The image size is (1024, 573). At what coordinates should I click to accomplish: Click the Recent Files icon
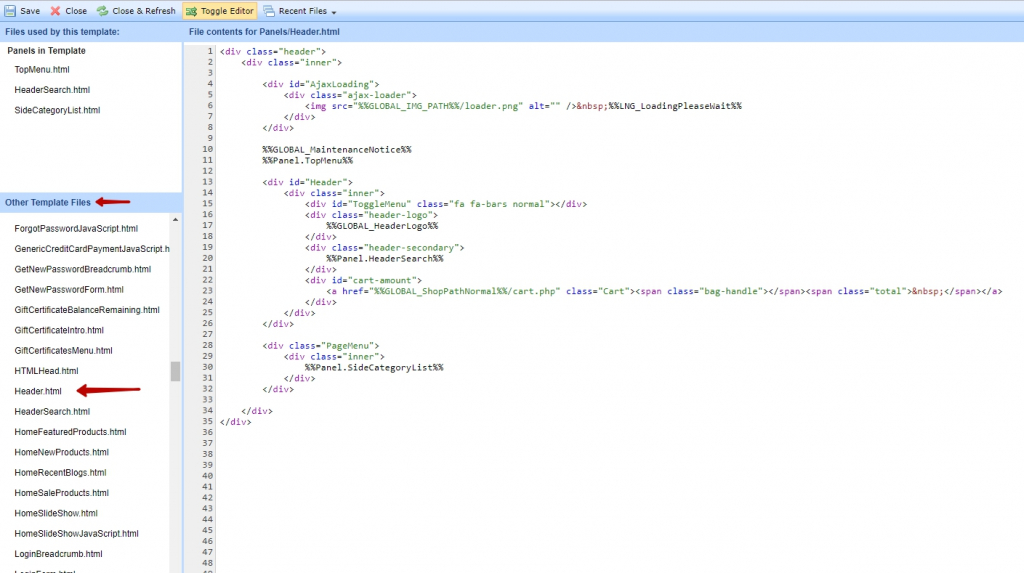[269, 11]
